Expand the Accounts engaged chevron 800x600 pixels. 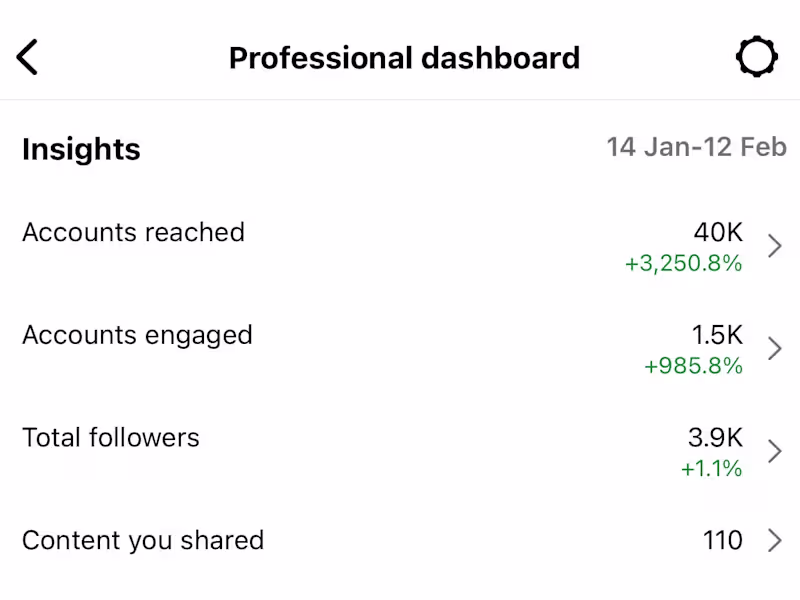coord(774,348)
